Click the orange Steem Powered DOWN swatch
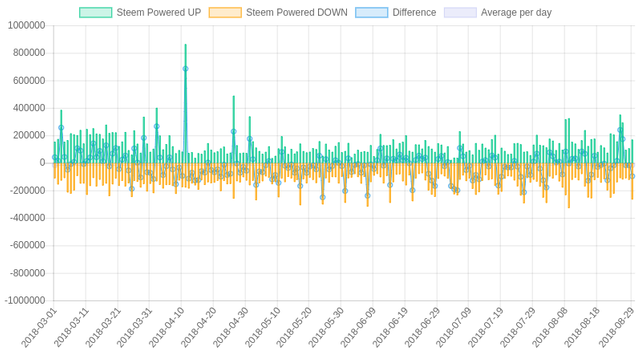Viewport: 640px width, 361px height. (x=225, y=13)
